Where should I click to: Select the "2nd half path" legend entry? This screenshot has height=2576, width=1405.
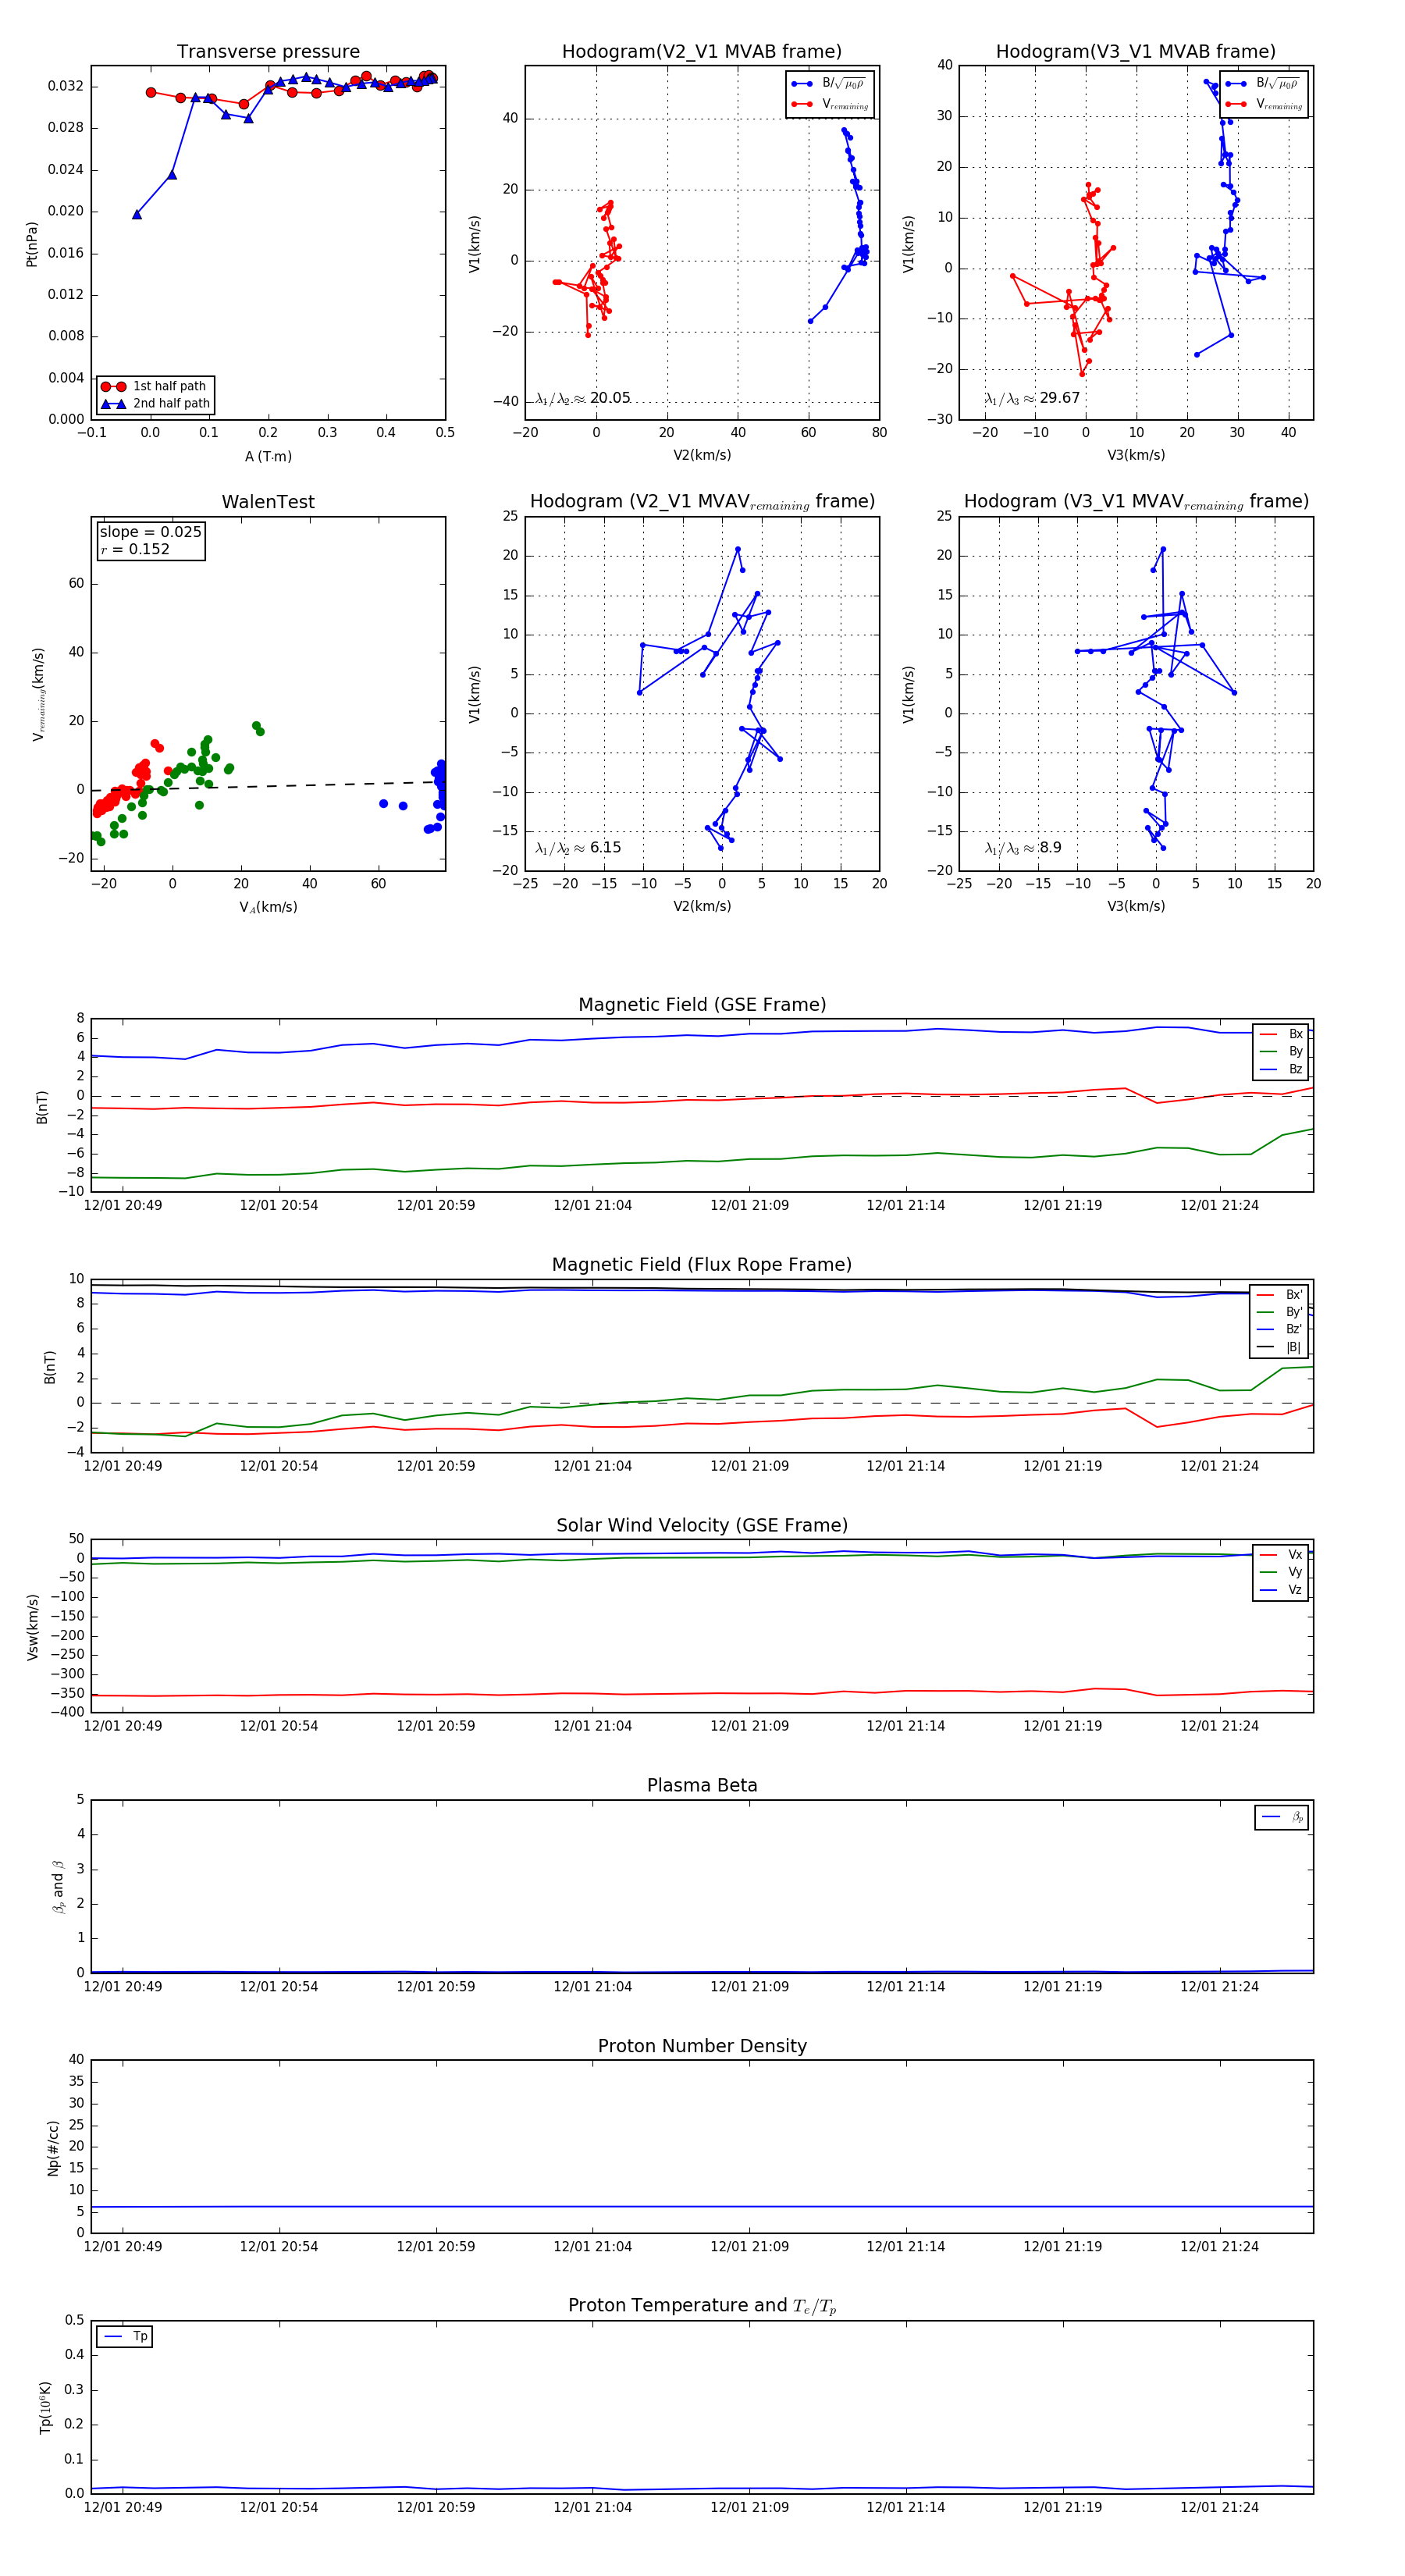[155, 404]
